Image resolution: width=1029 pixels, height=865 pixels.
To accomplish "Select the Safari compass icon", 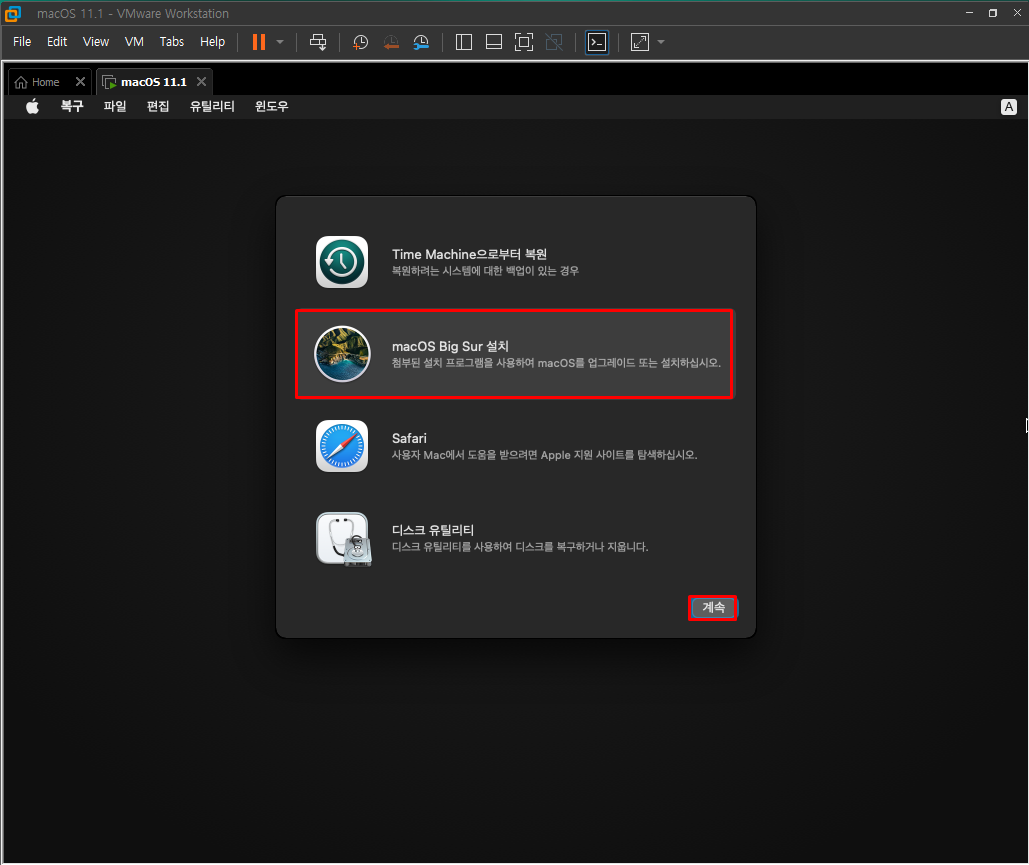I will click(342, 446).
